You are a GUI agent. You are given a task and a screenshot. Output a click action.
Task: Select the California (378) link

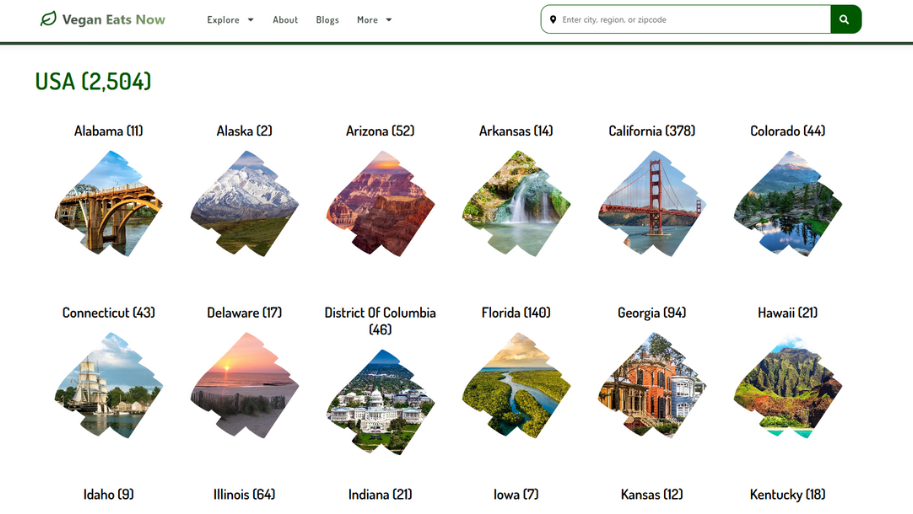651,131
